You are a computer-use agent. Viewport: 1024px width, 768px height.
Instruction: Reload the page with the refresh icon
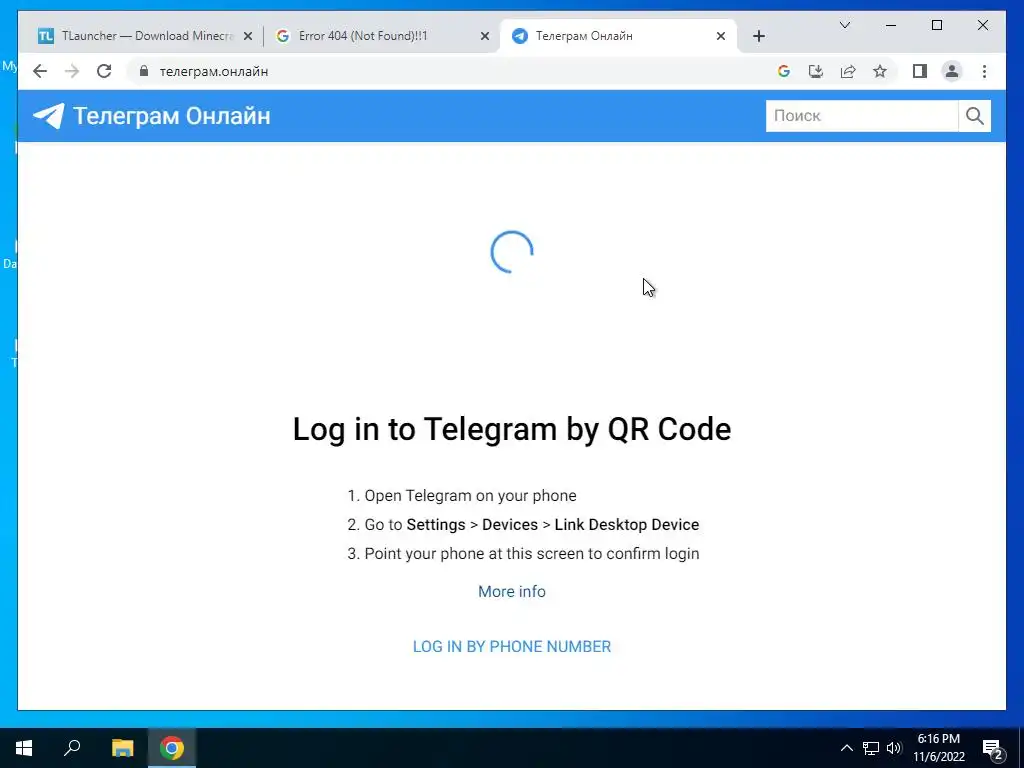[x=104, y=71]
